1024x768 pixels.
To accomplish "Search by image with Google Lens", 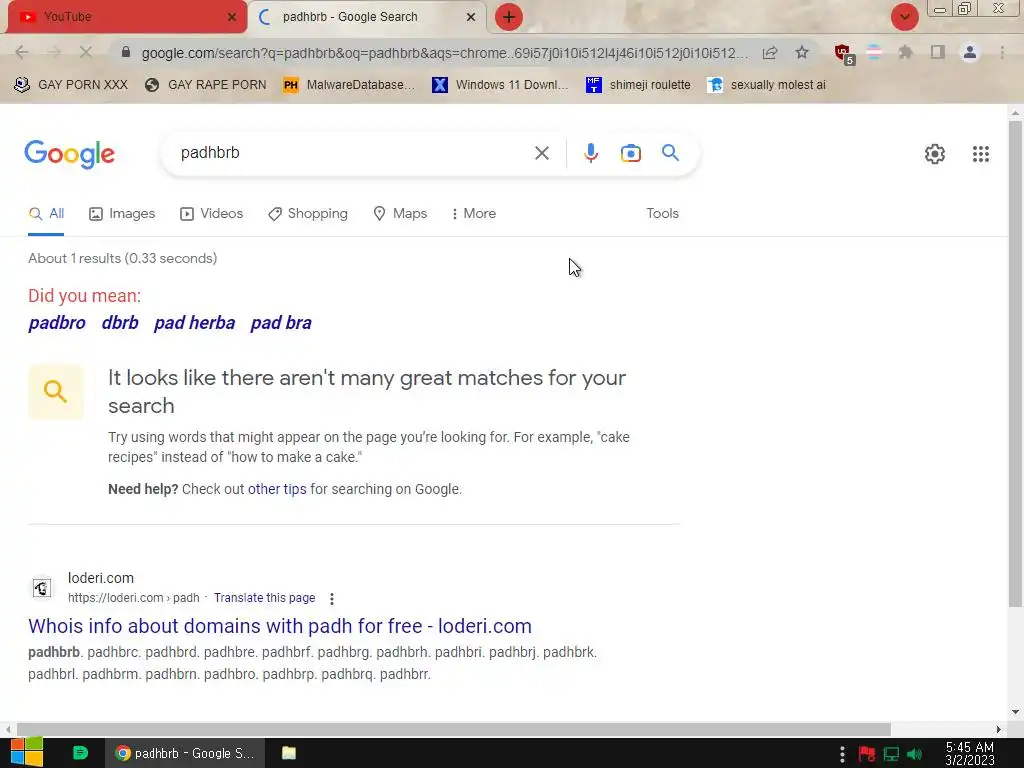I will (x=630, y=153).
